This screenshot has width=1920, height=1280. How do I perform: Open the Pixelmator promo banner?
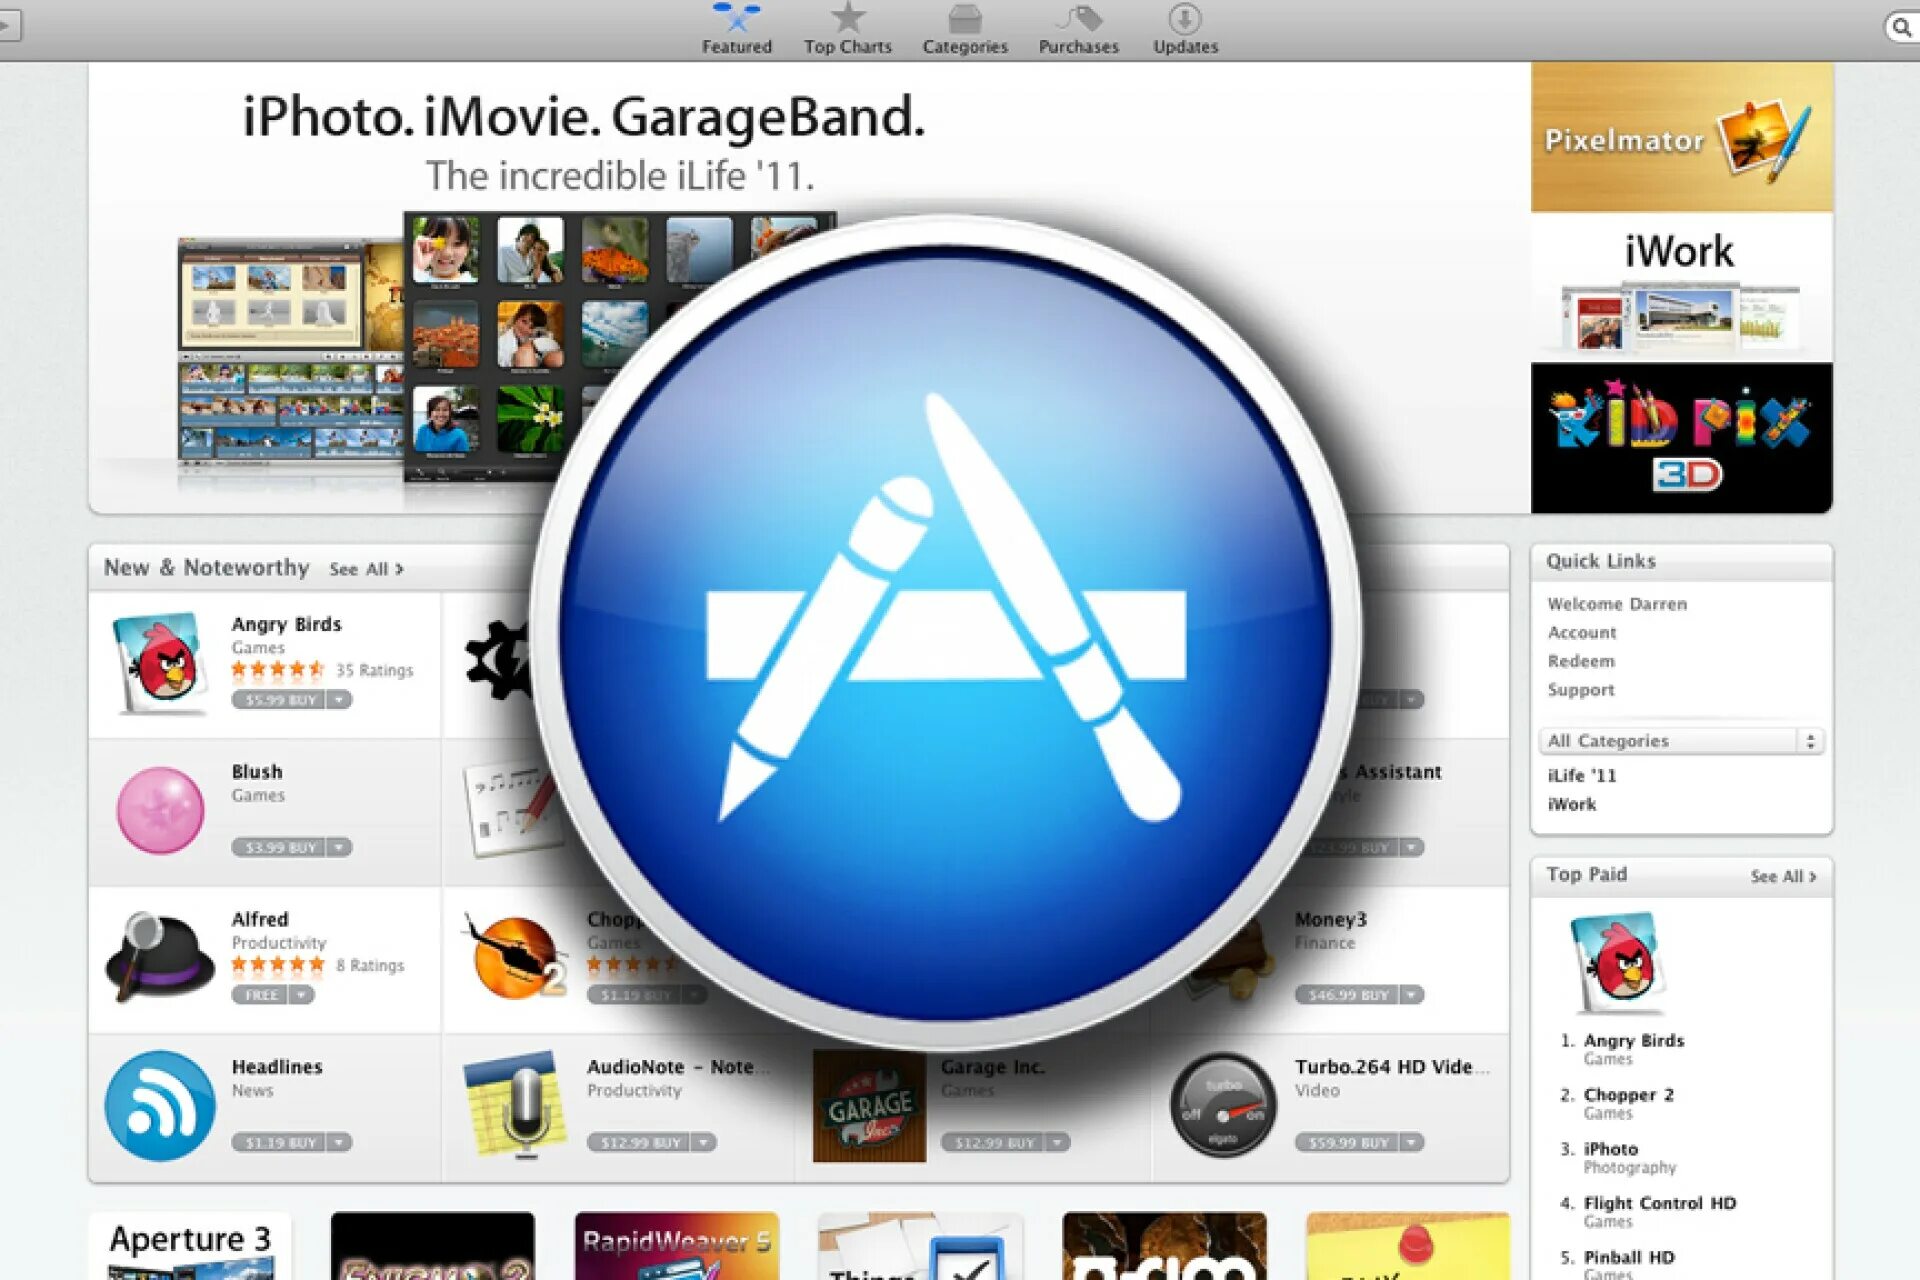coord(1681,137)
